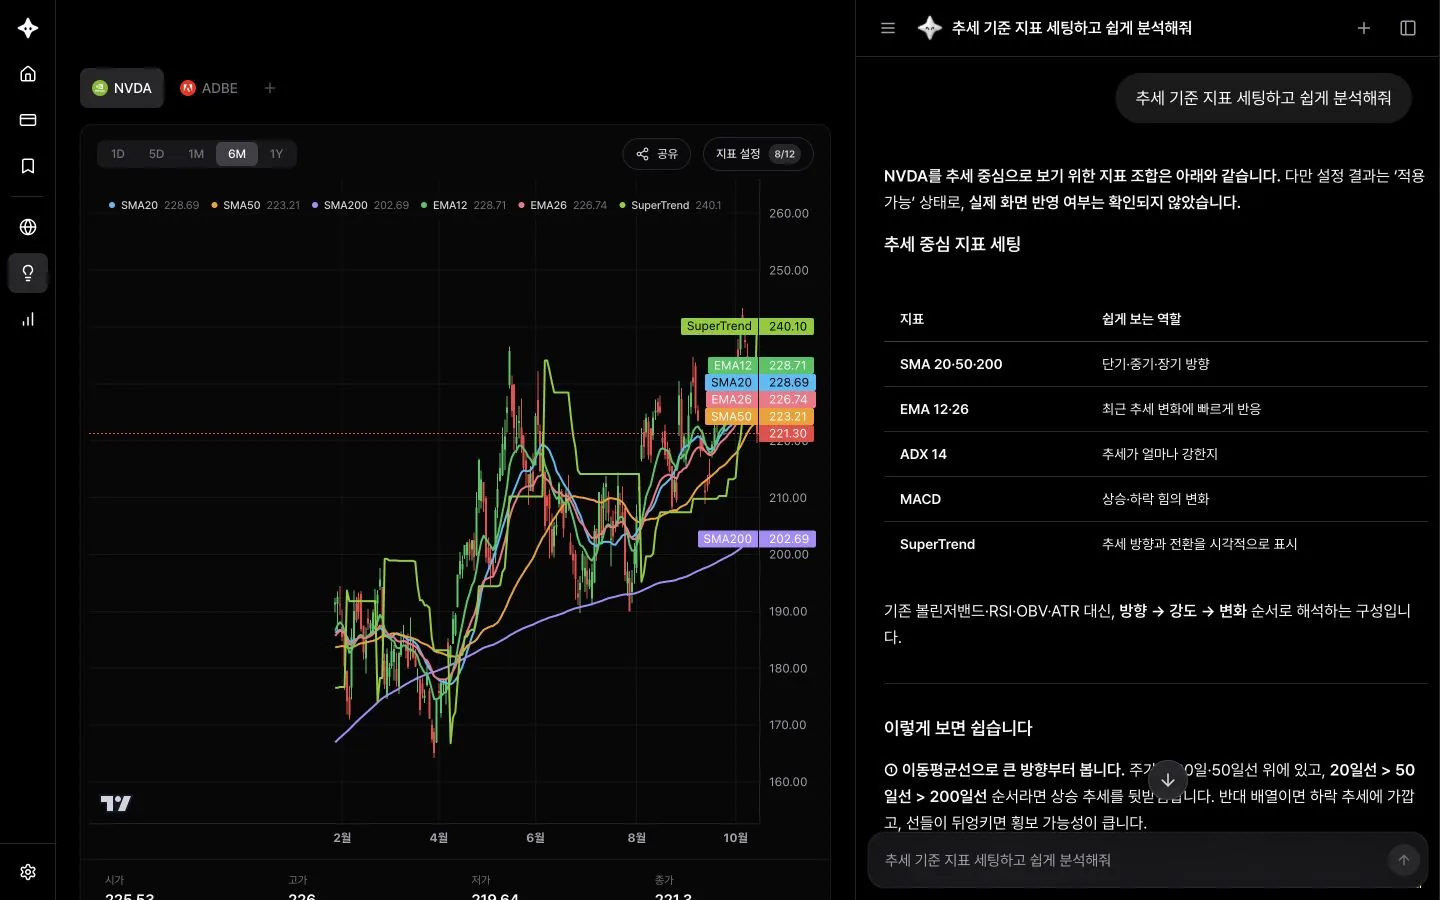Focus the chat message input field
Screen dimensions: 1440x900
(1130, 860)
